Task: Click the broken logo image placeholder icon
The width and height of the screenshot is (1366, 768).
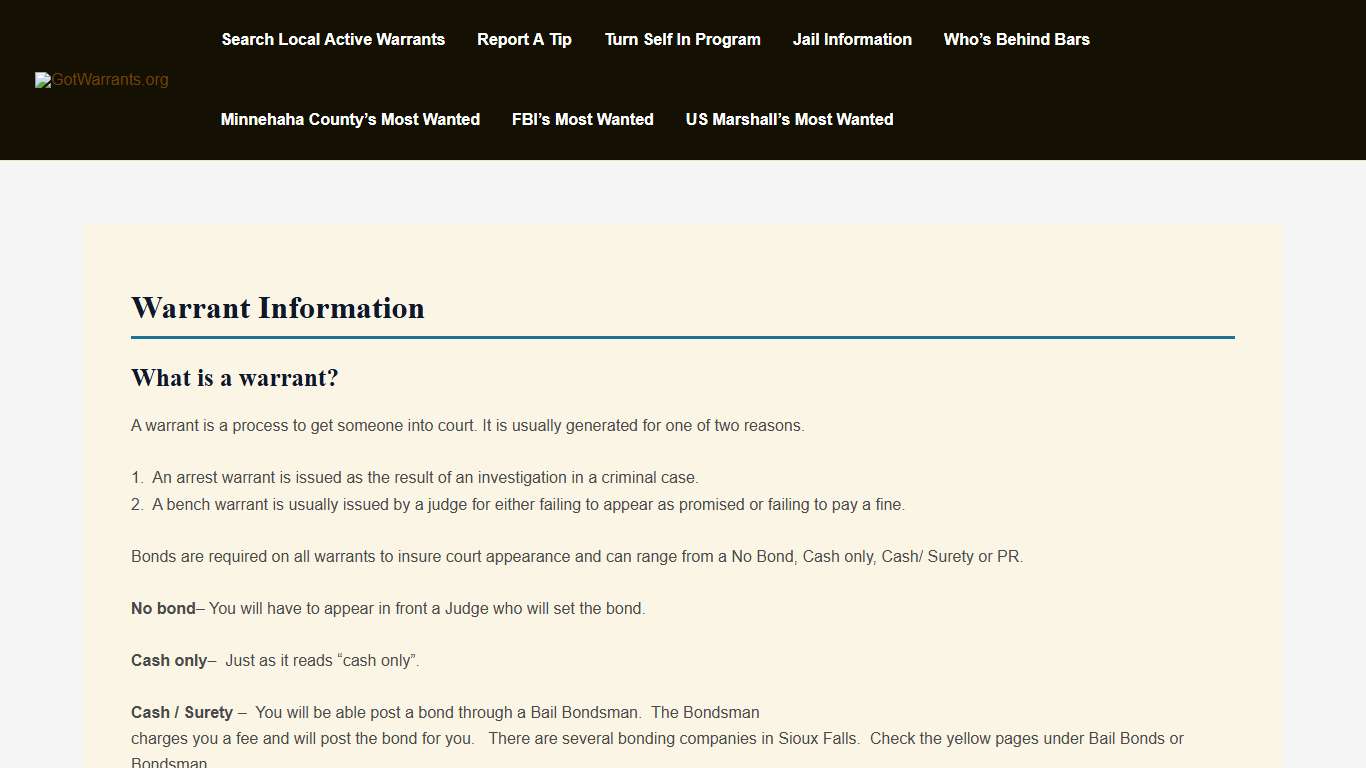Action: click(x=42, y=80)
